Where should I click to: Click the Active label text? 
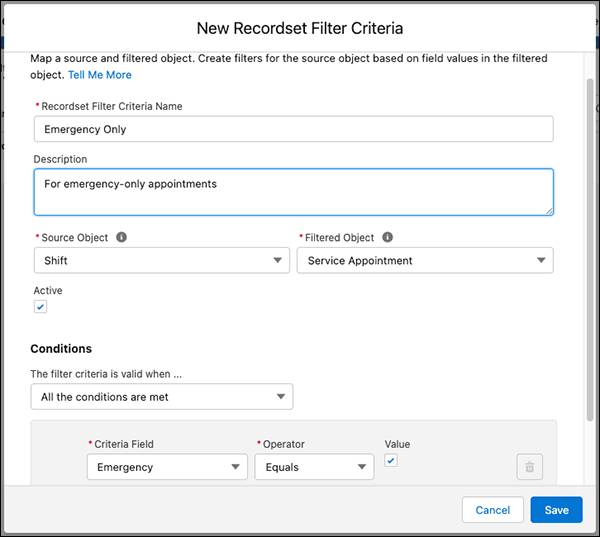point(48,290)
